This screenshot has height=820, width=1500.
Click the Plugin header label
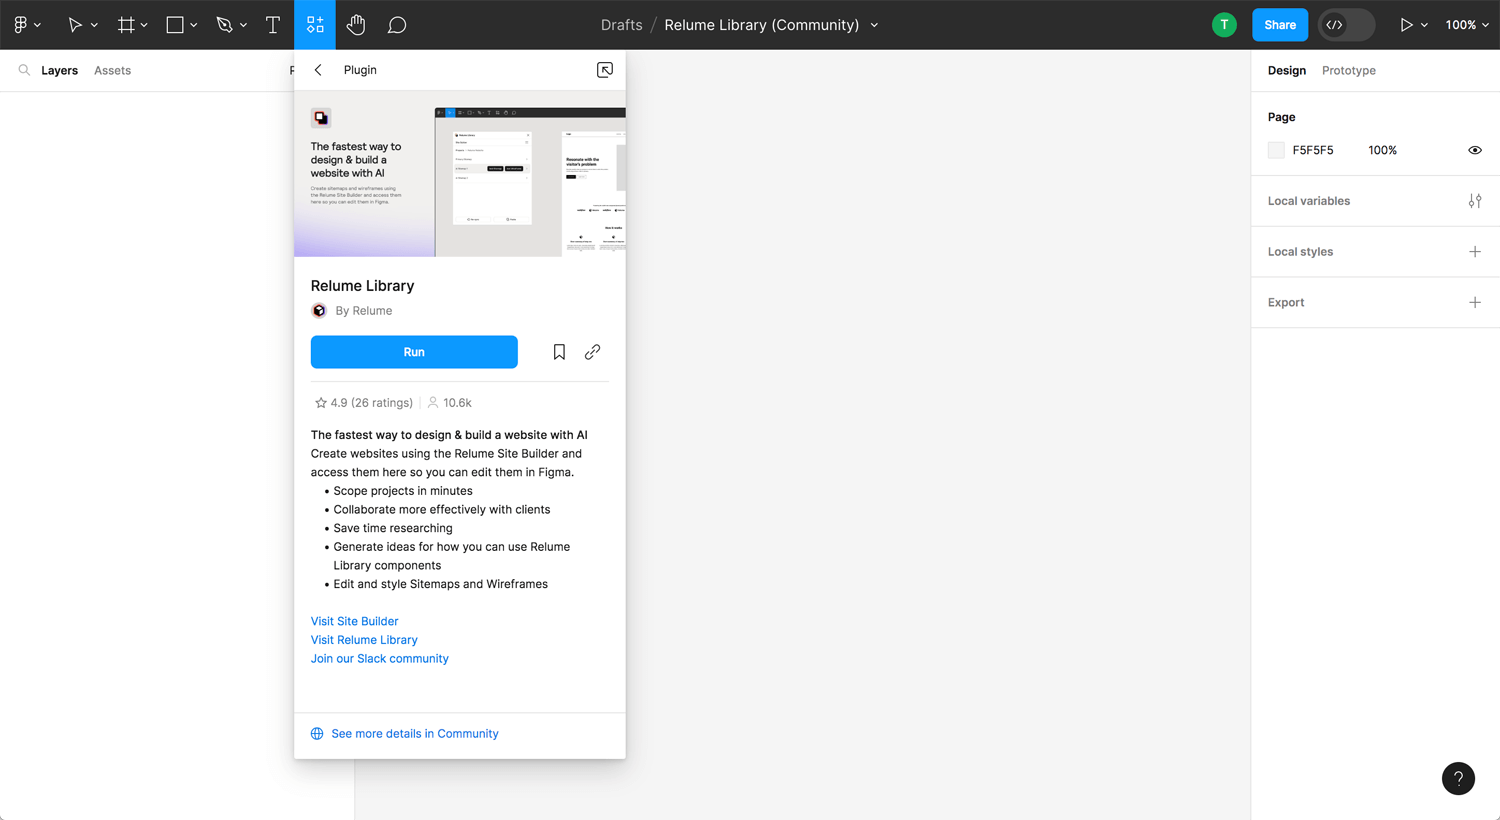pyautogui.click(x=360, y=70)
